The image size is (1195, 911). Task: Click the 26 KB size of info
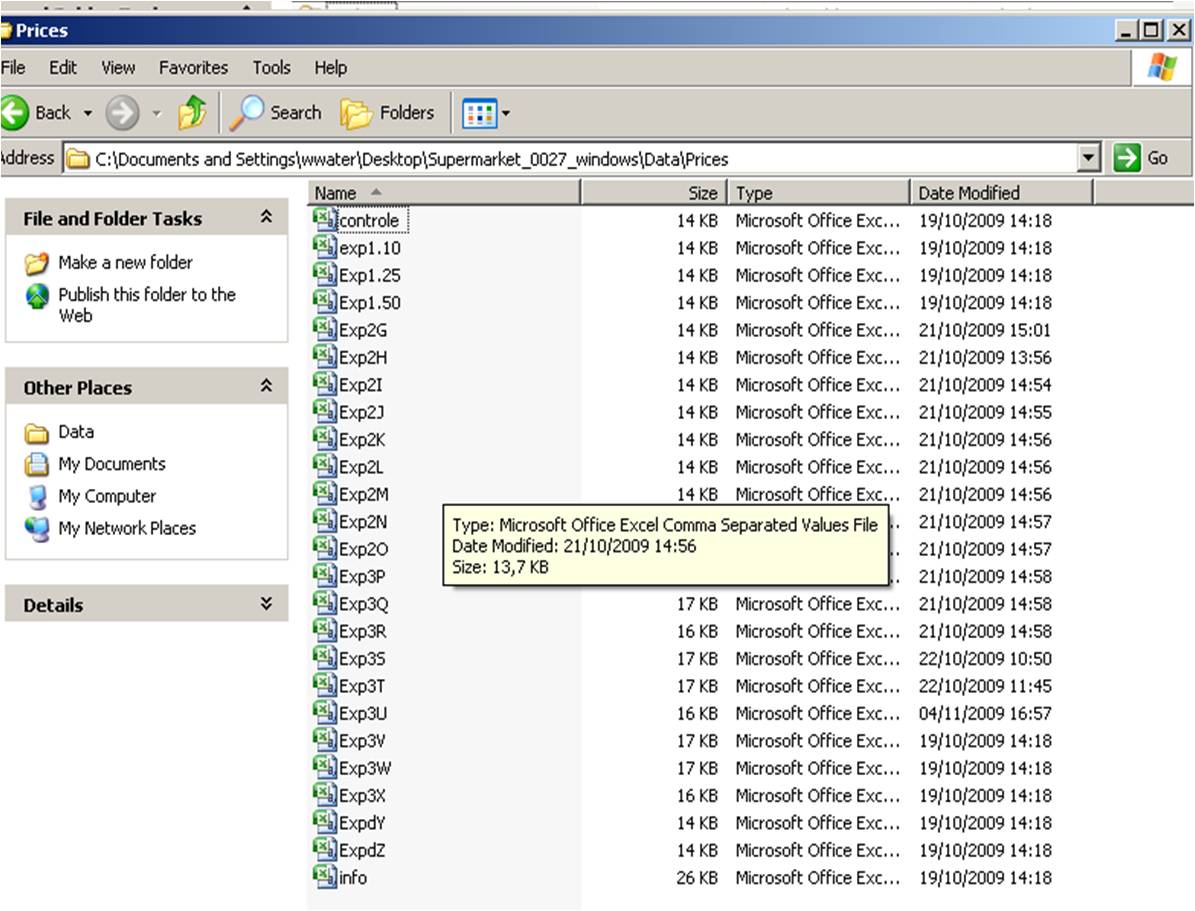point(697,878)
